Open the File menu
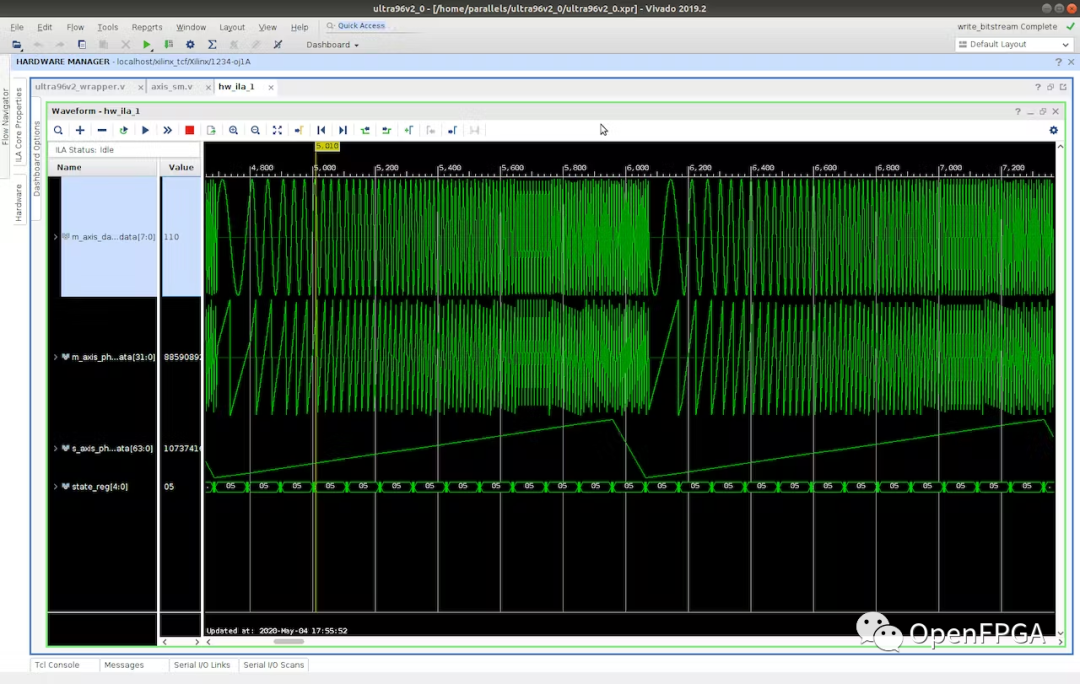The image size is (1080, 684). (17, 27)
